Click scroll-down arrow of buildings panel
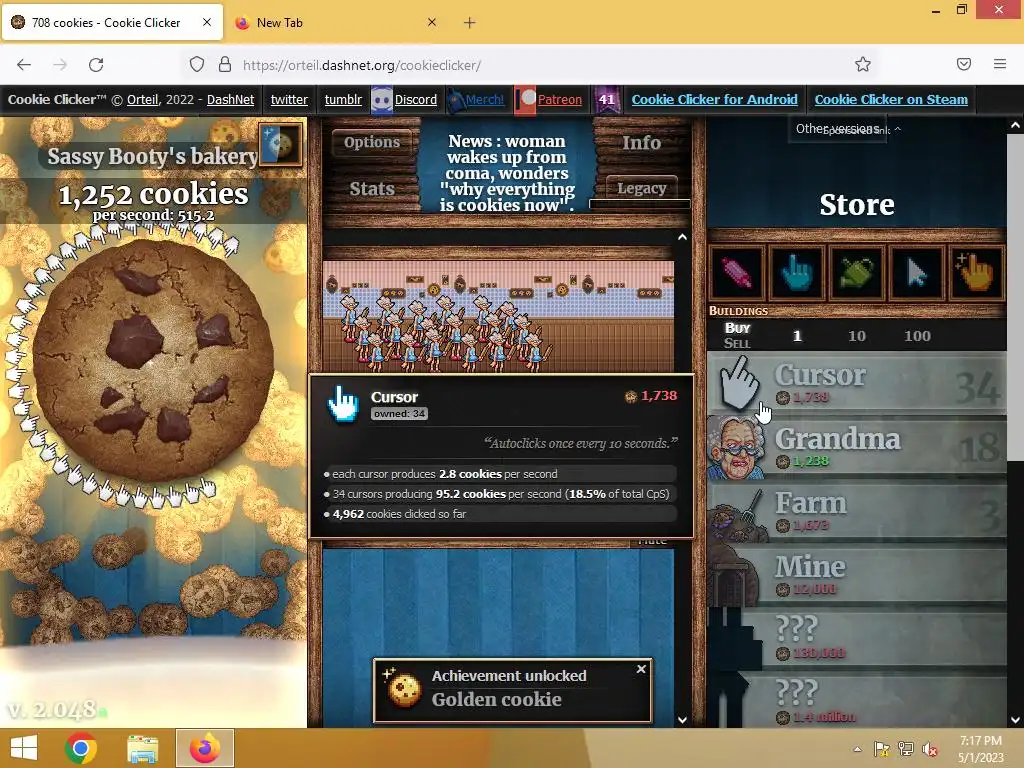 [682, 720]
